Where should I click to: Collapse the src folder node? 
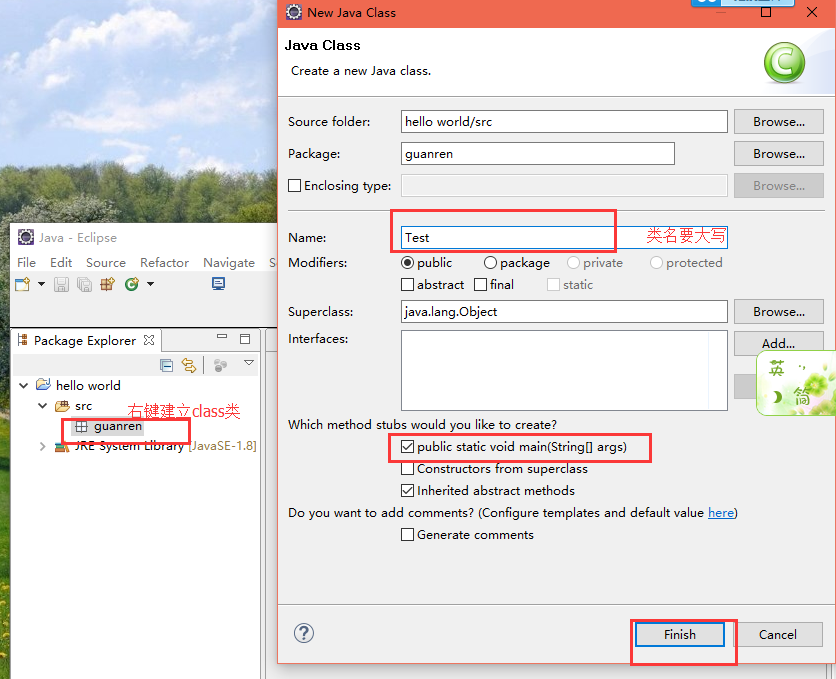click(43, 406)
